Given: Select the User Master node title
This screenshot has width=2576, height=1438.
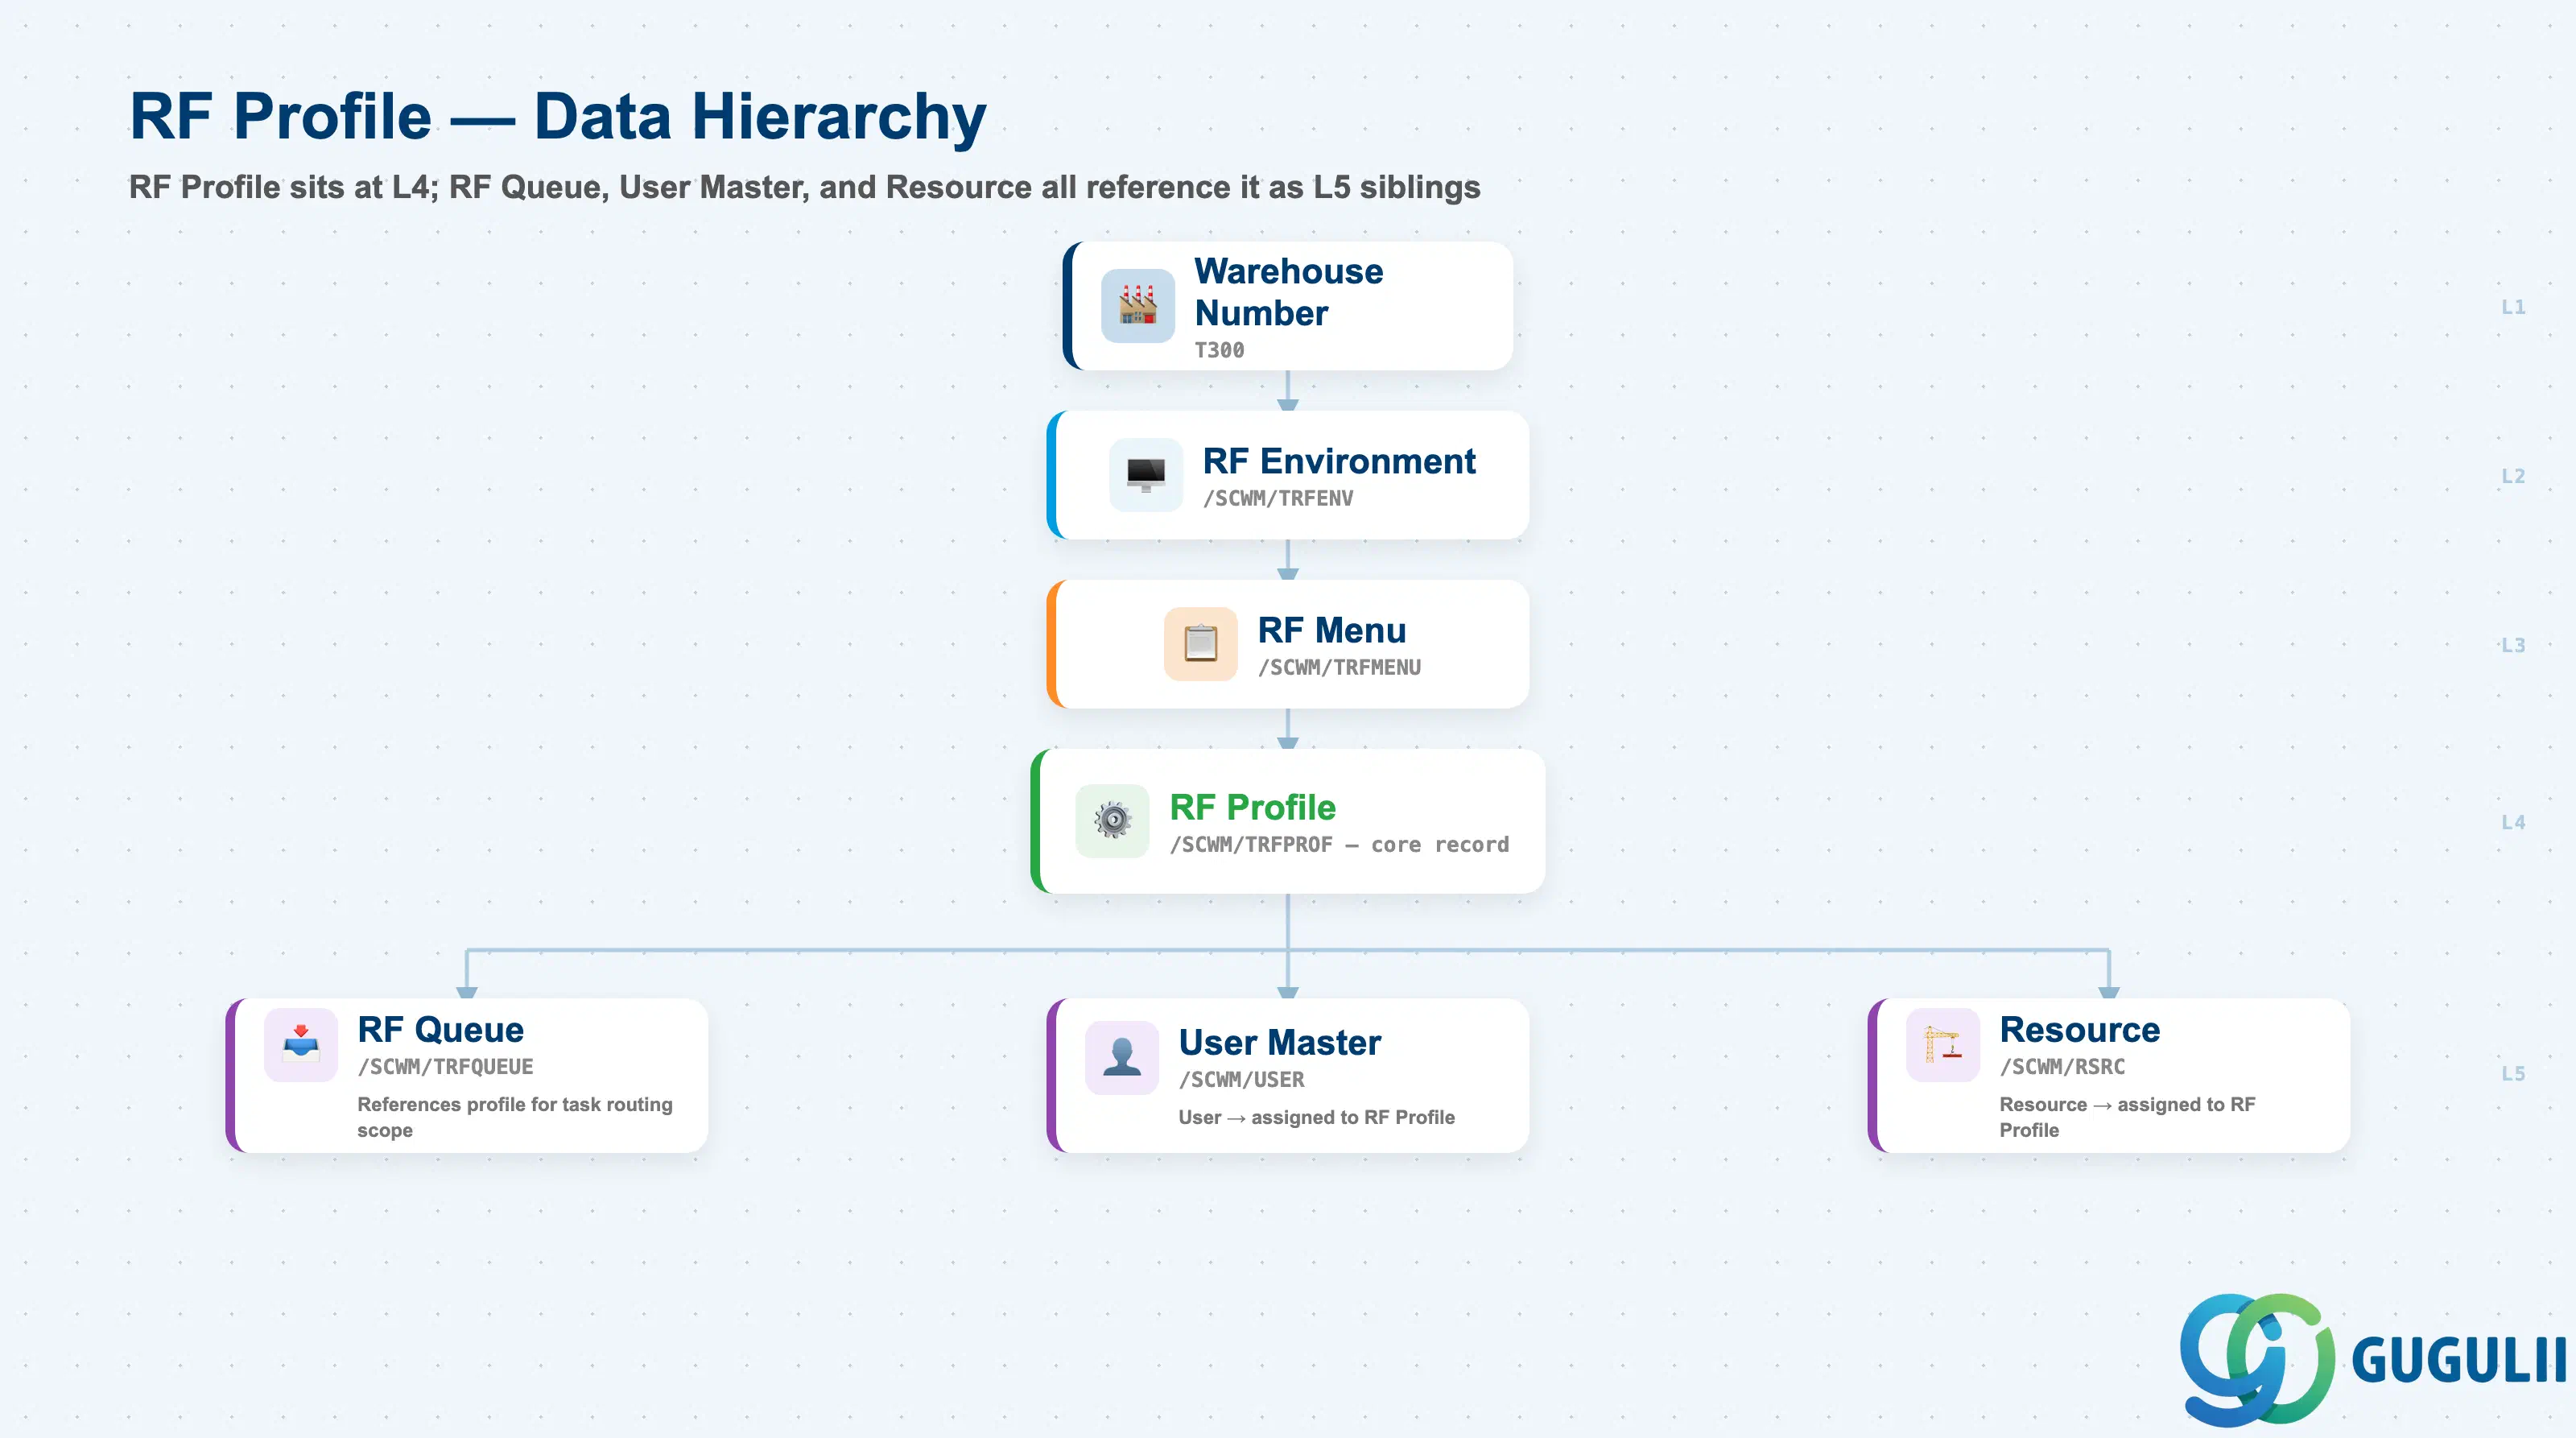Looking at the screenshot, I should click(x=1280, y=1042).
